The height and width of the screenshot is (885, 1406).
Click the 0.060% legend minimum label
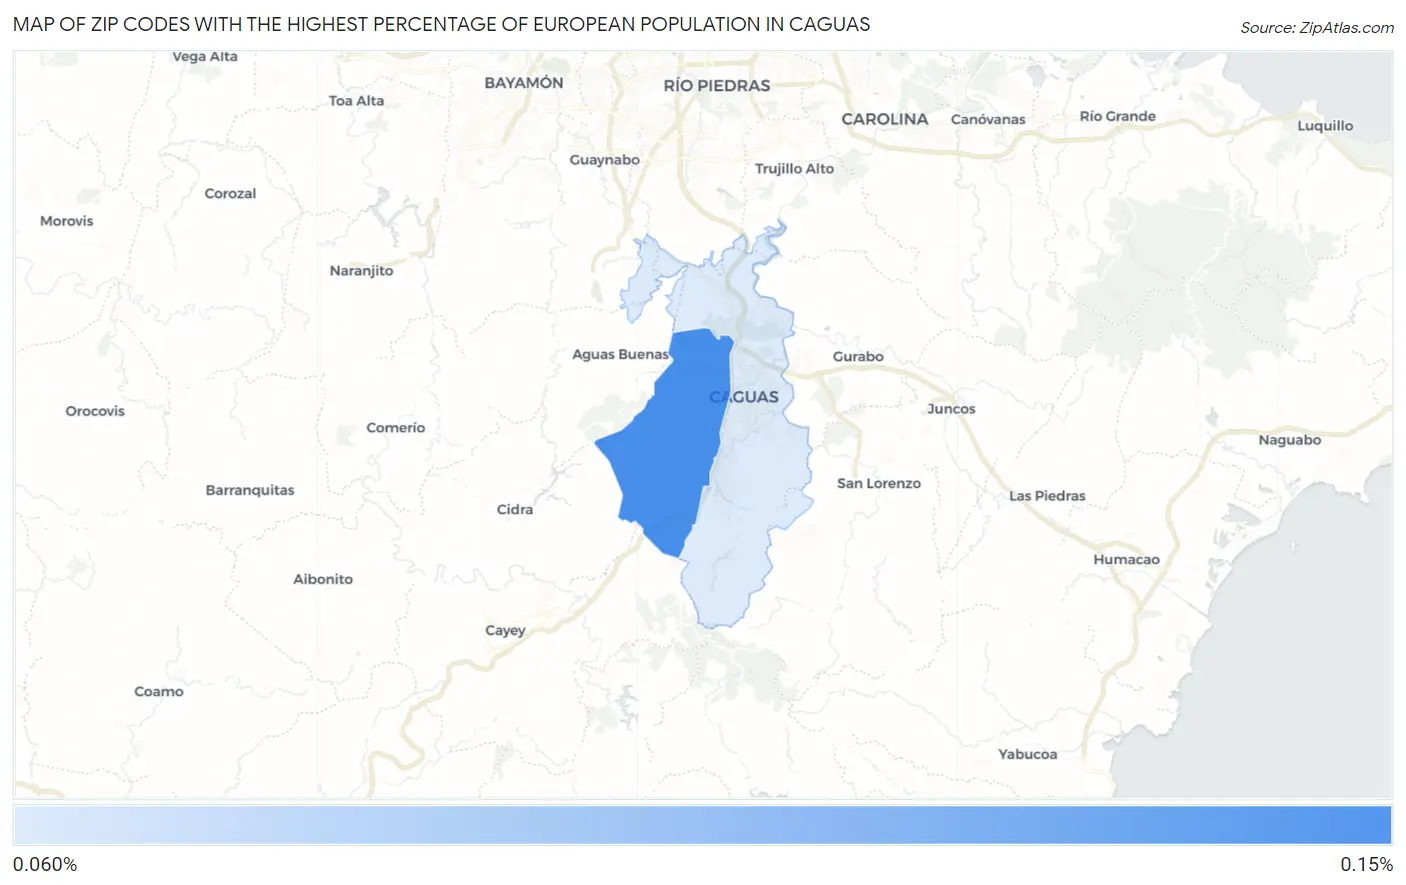point(45,864)
